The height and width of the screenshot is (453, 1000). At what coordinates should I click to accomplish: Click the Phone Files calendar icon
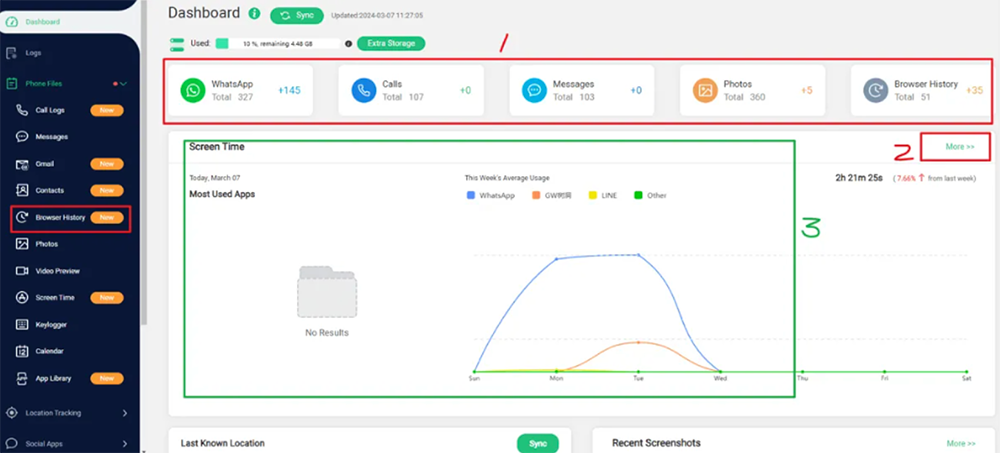(x=11, y=84)
